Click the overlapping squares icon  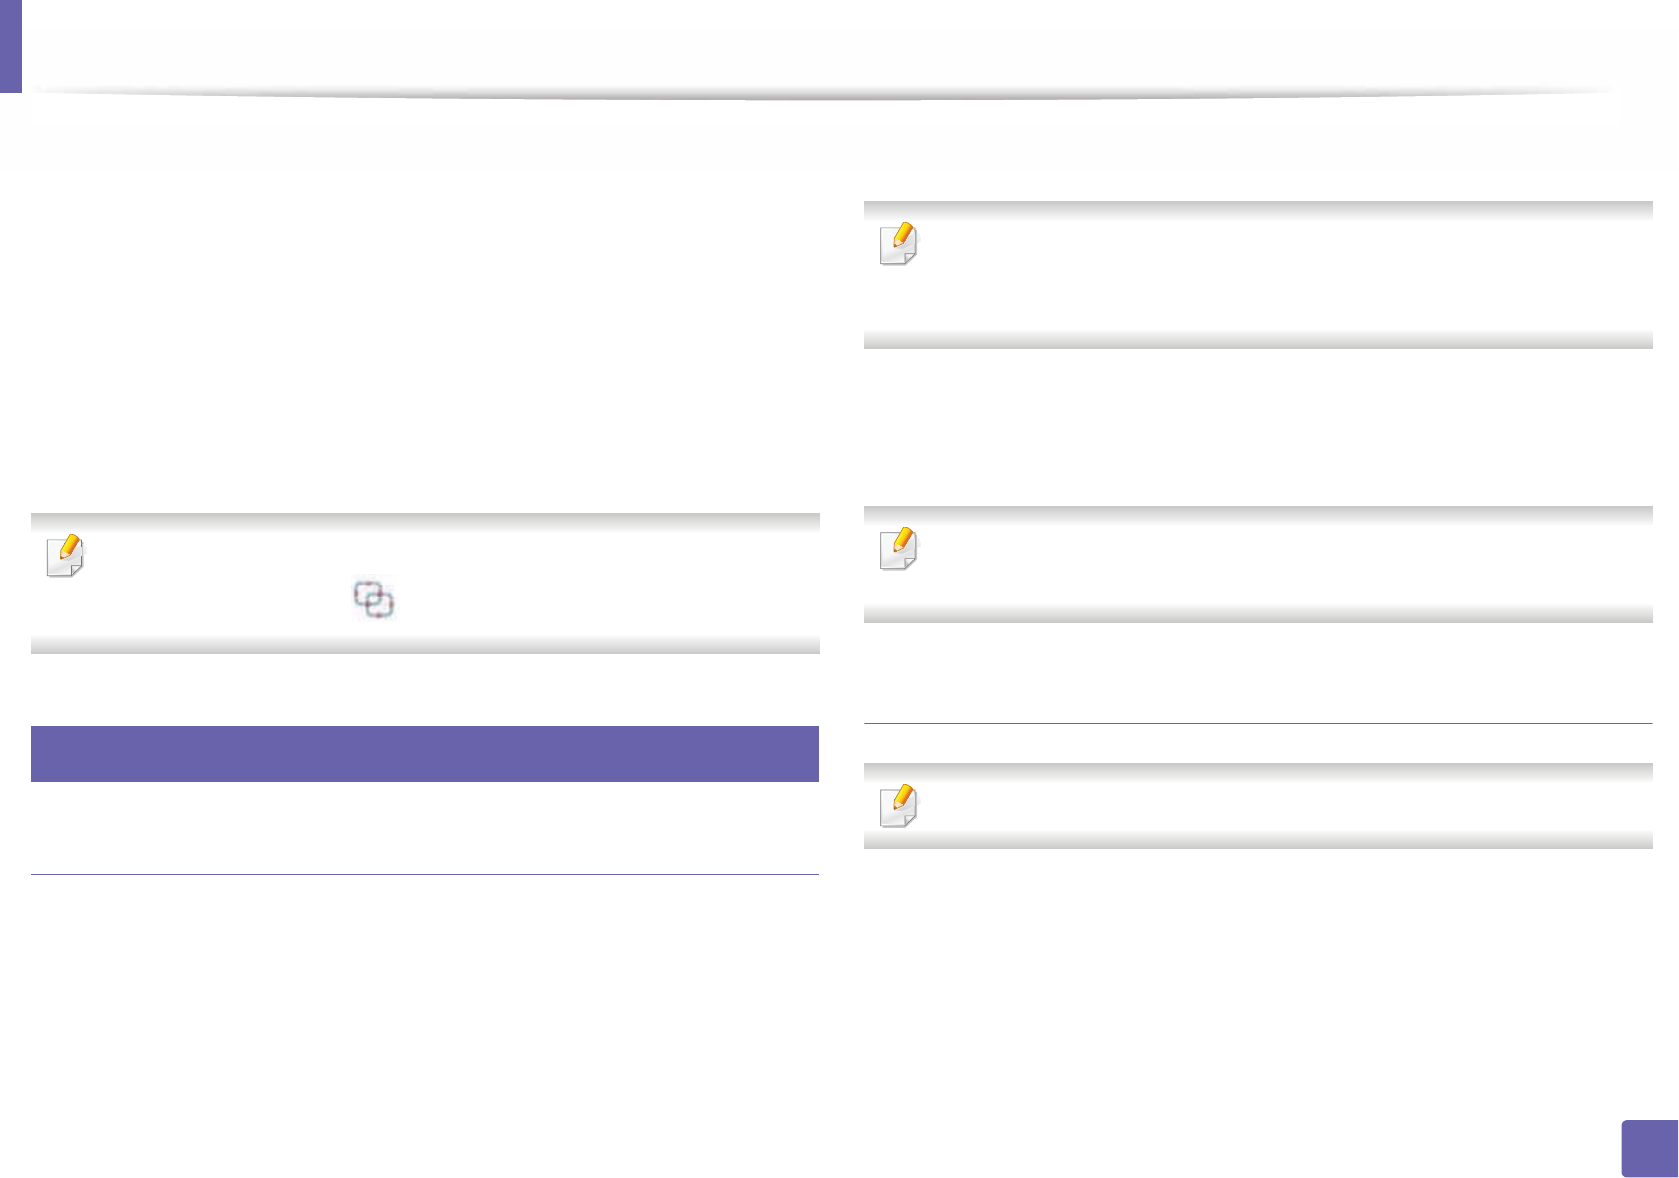click(x=374, y=599)
